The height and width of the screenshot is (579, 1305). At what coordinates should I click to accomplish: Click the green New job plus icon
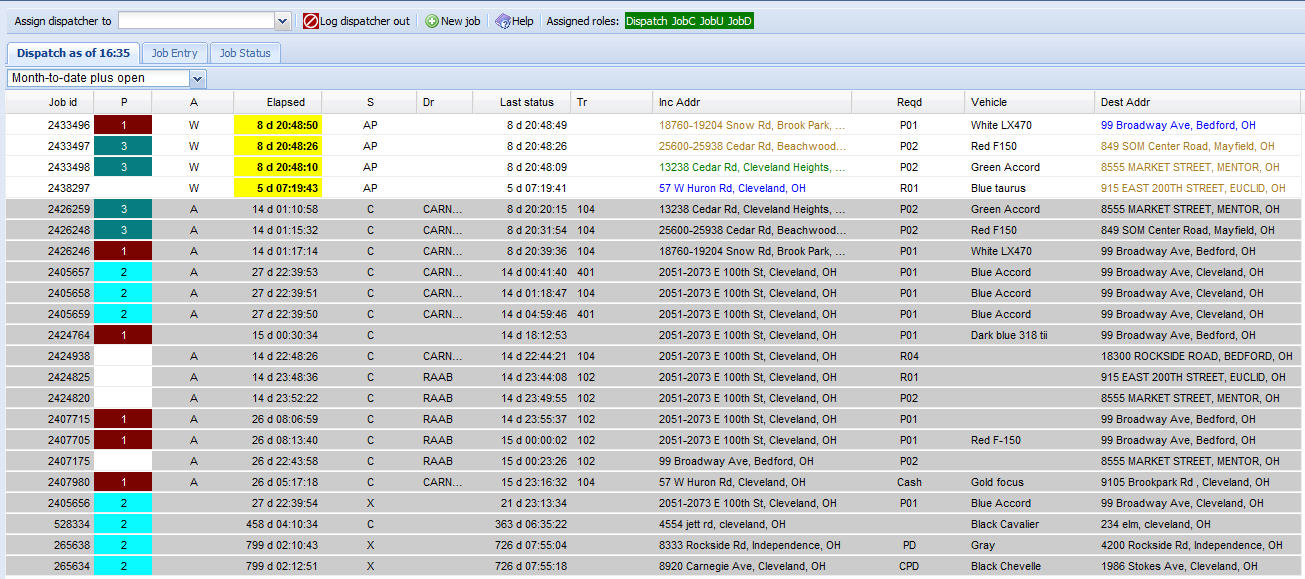[x=432, y=21]
